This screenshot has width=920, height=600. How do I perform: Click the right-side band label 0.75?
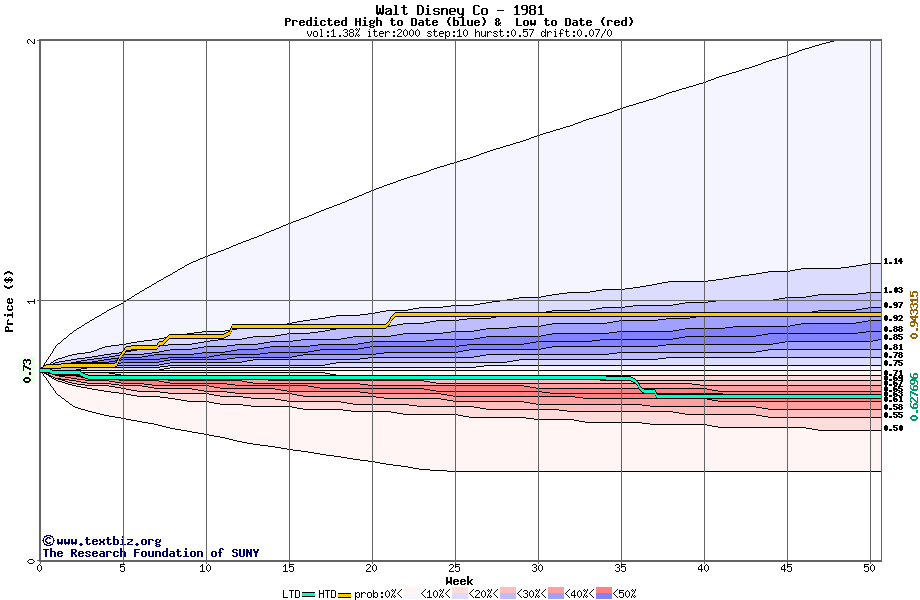tap(893, 364)
